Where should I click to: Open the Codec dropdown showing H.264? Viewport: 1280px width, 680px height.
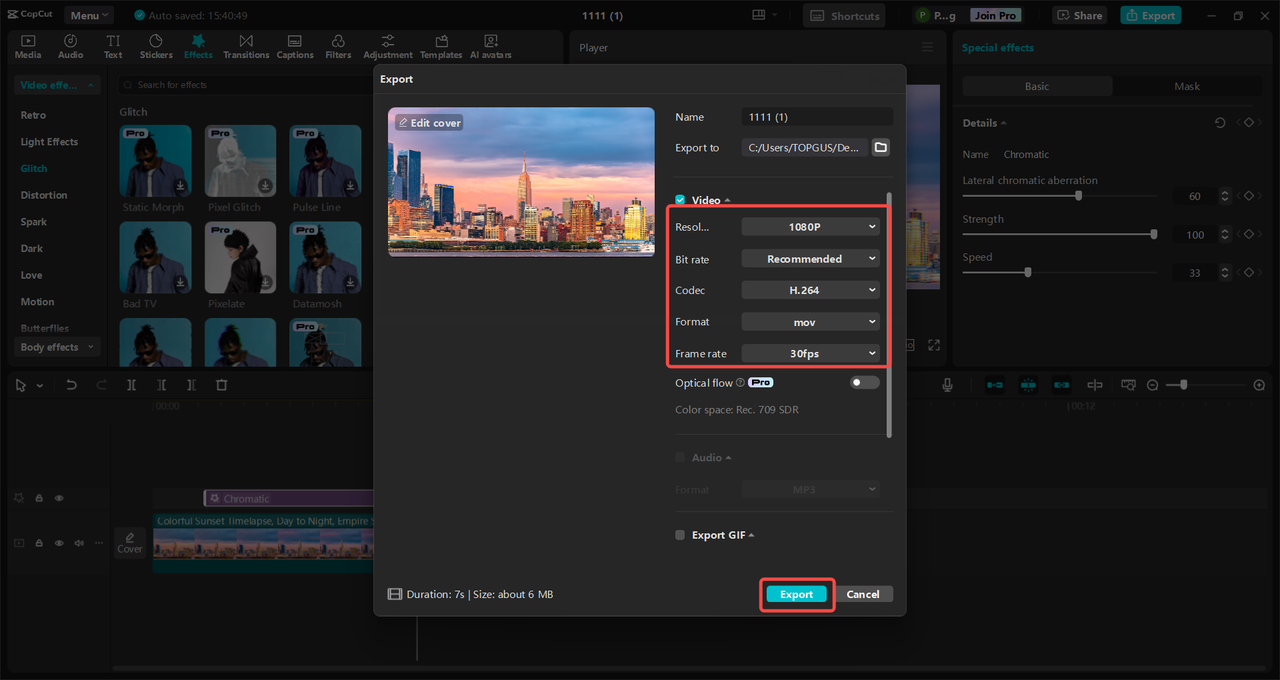810,290
